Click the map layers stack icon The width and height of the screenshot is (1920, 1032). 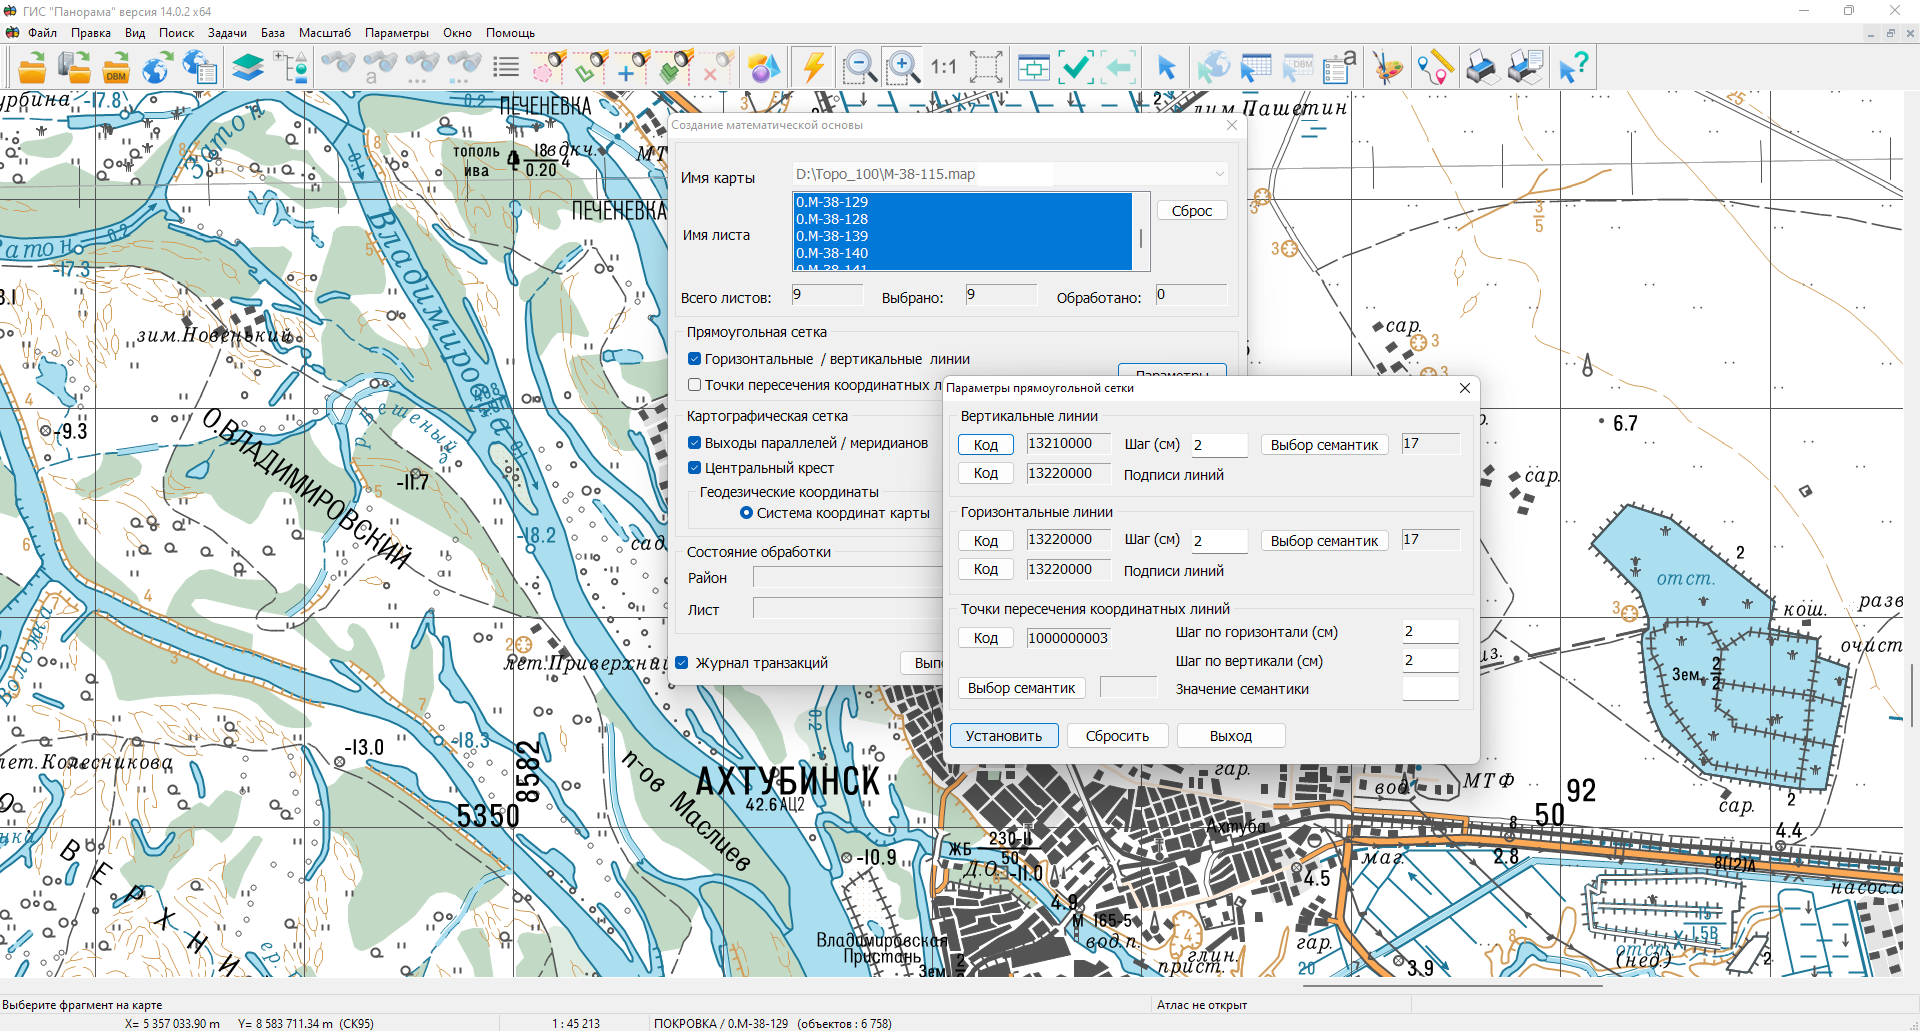click(248, 68)
